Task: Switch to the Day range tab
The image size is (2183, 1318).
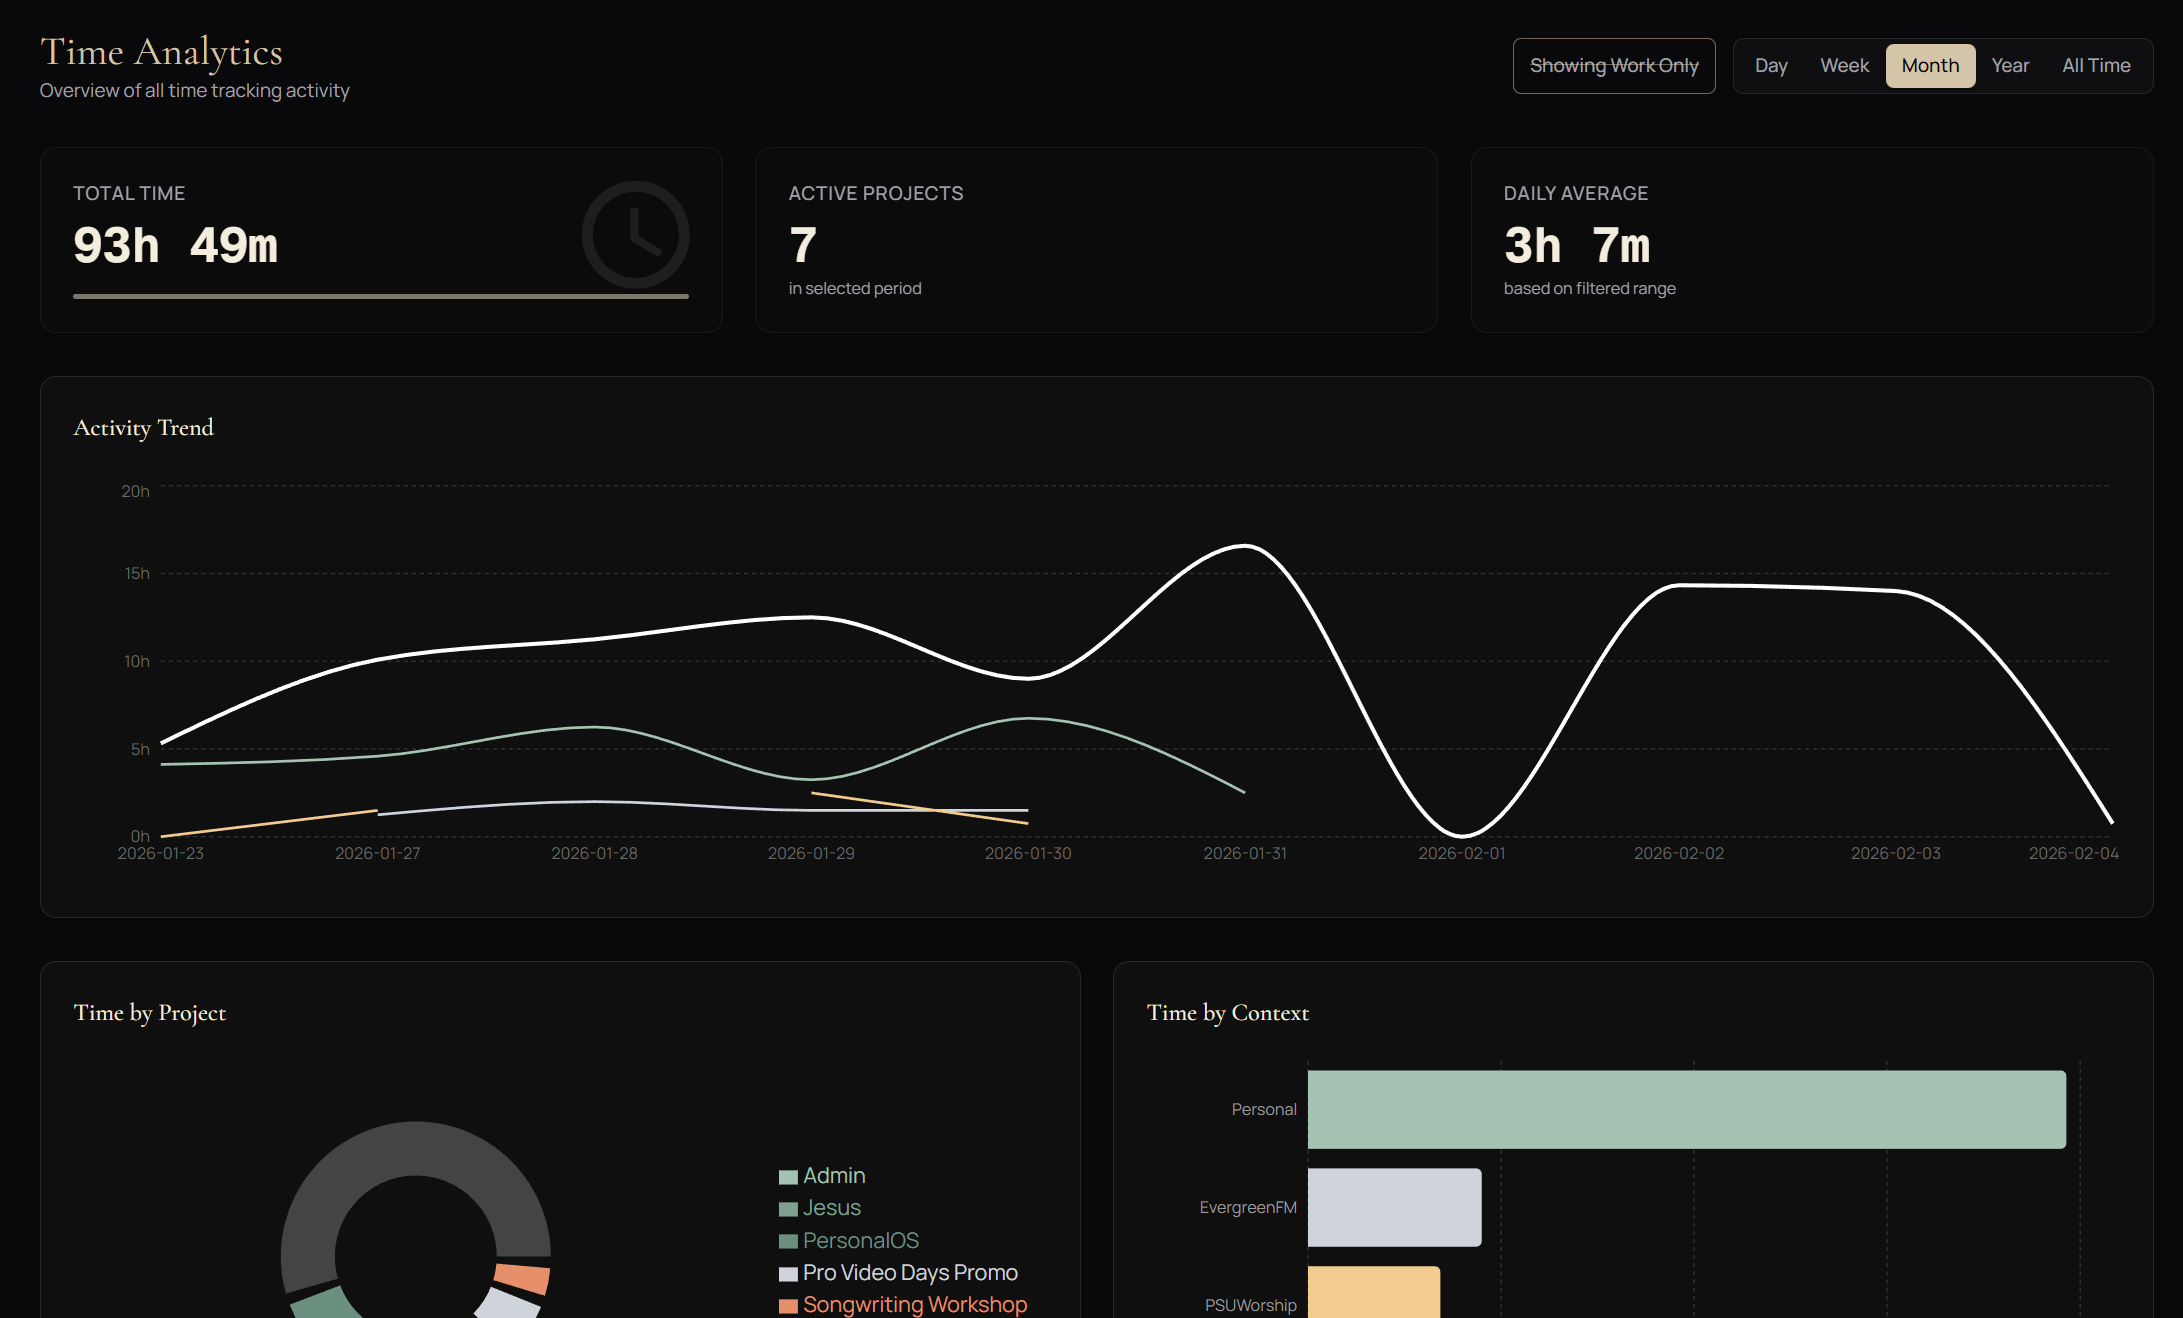Action: coord(1771,66)
